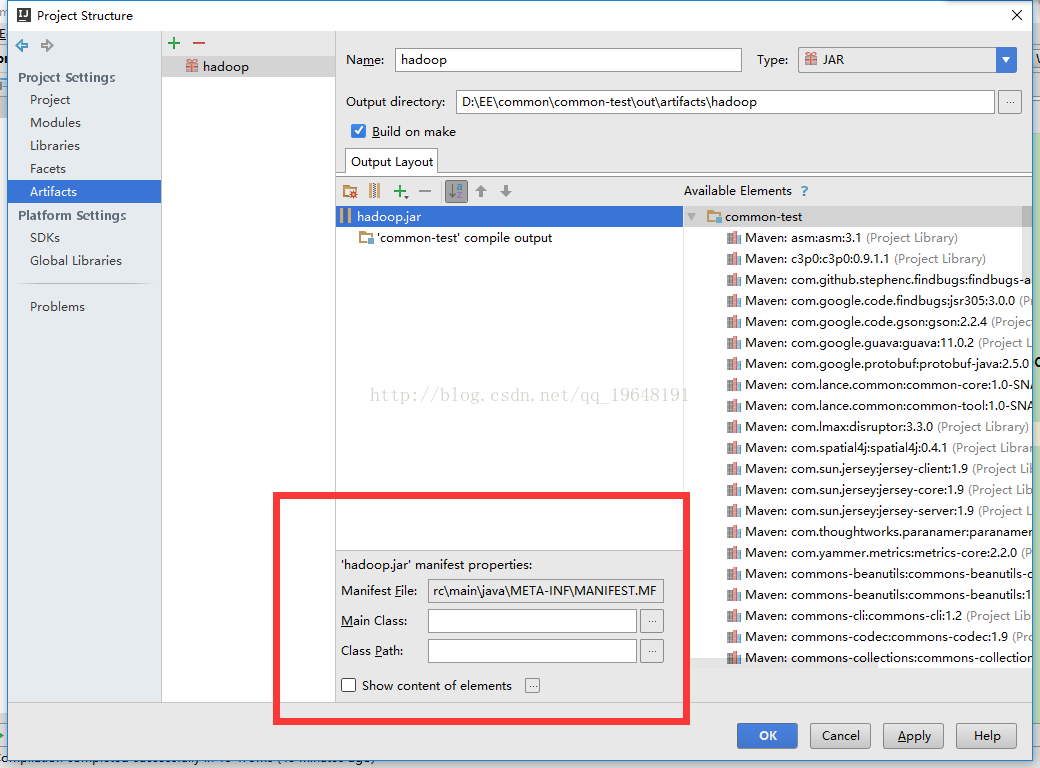This screenshot has width=1040, height=768.
Task: Open Facets settings page
Action: [48, 168]
